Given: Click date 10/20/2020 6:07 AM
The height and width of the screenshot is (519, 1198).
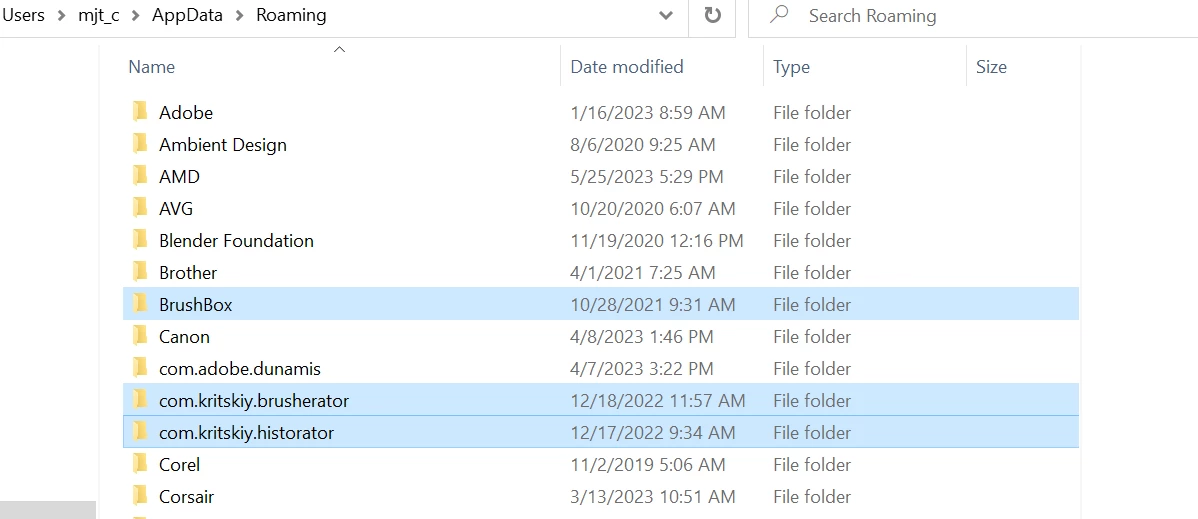Looking at the screenshot, I should click(x=653, y=209).
